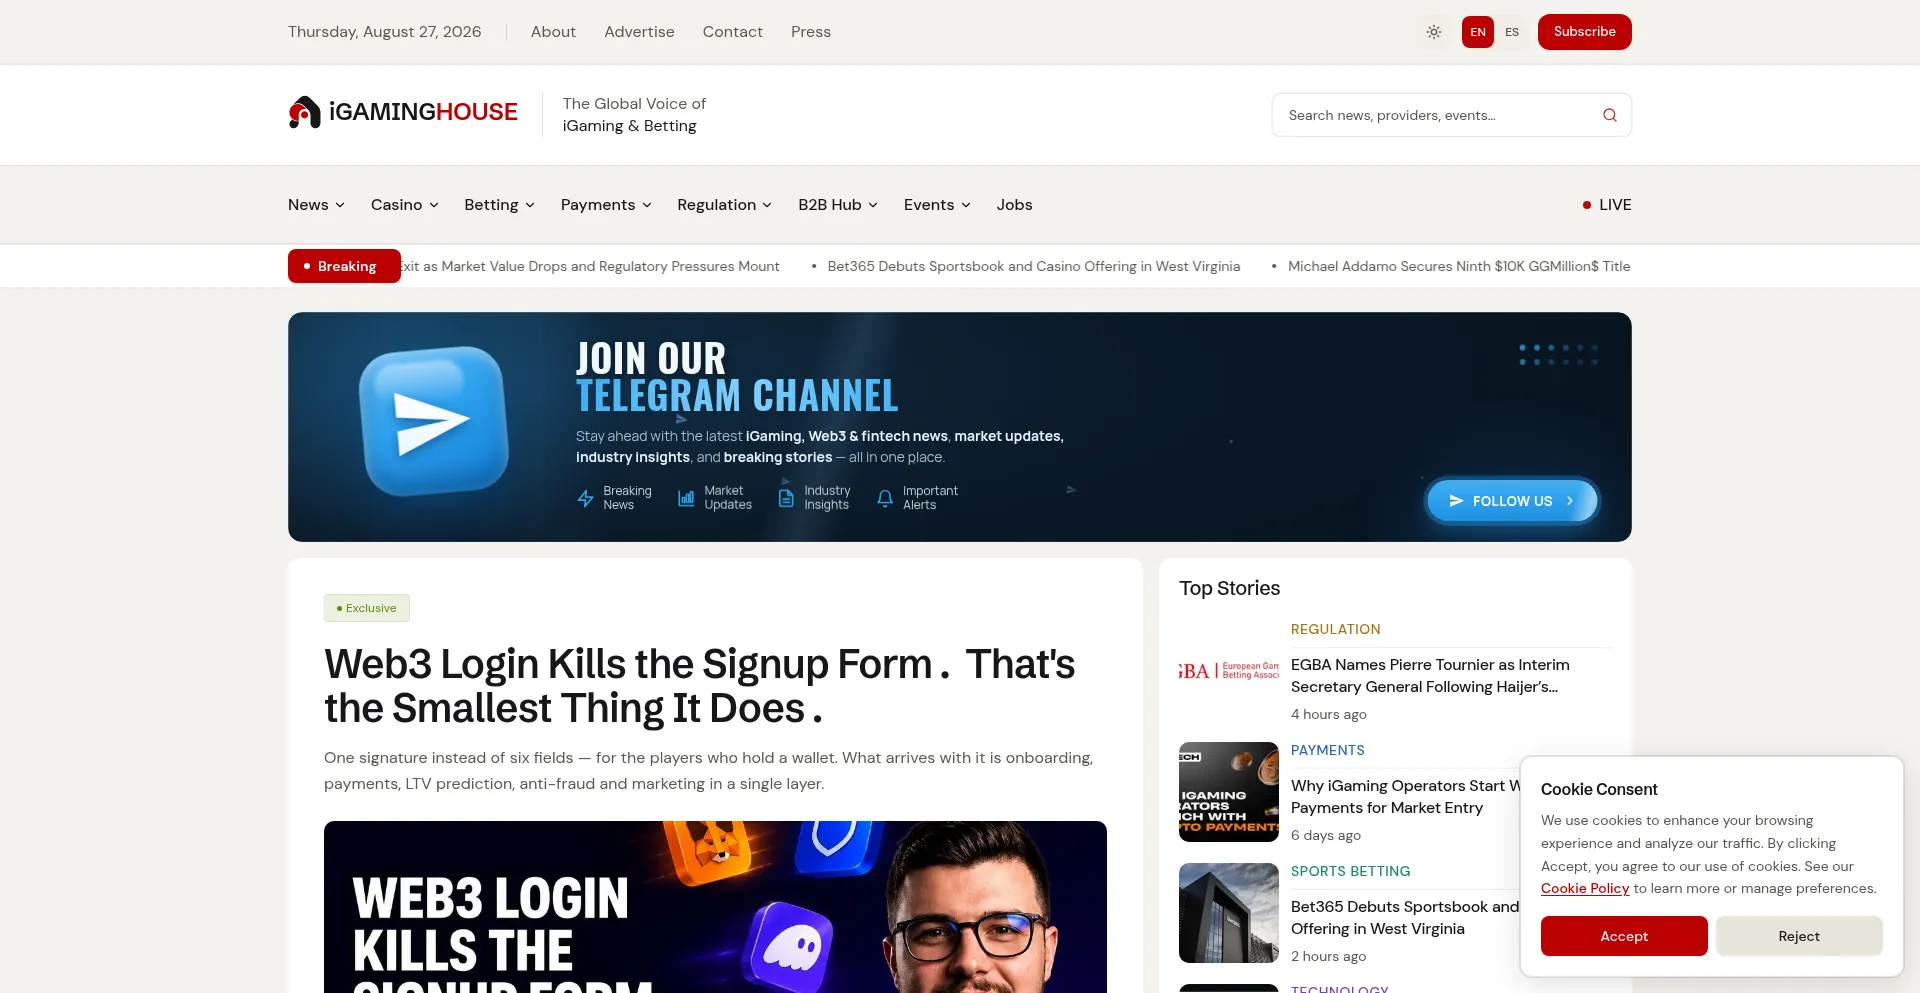This screenshot has height=993, width=1920.
Task: Go to the Contact page
Action: [733, 32]
